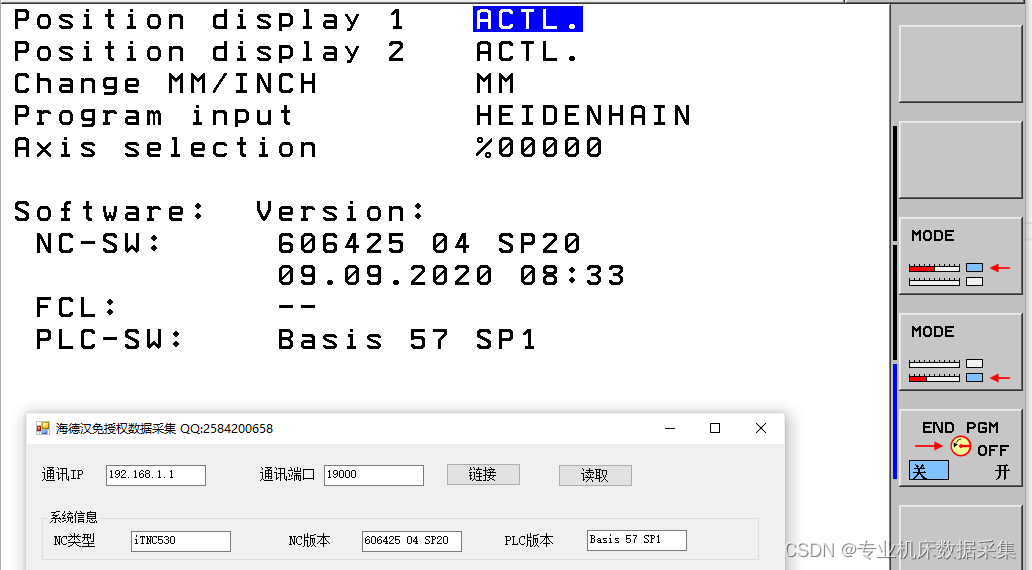Select ACTL. value of Position display 2
The width and height of the screenshot is (1032, 570).
click(527, 51)
